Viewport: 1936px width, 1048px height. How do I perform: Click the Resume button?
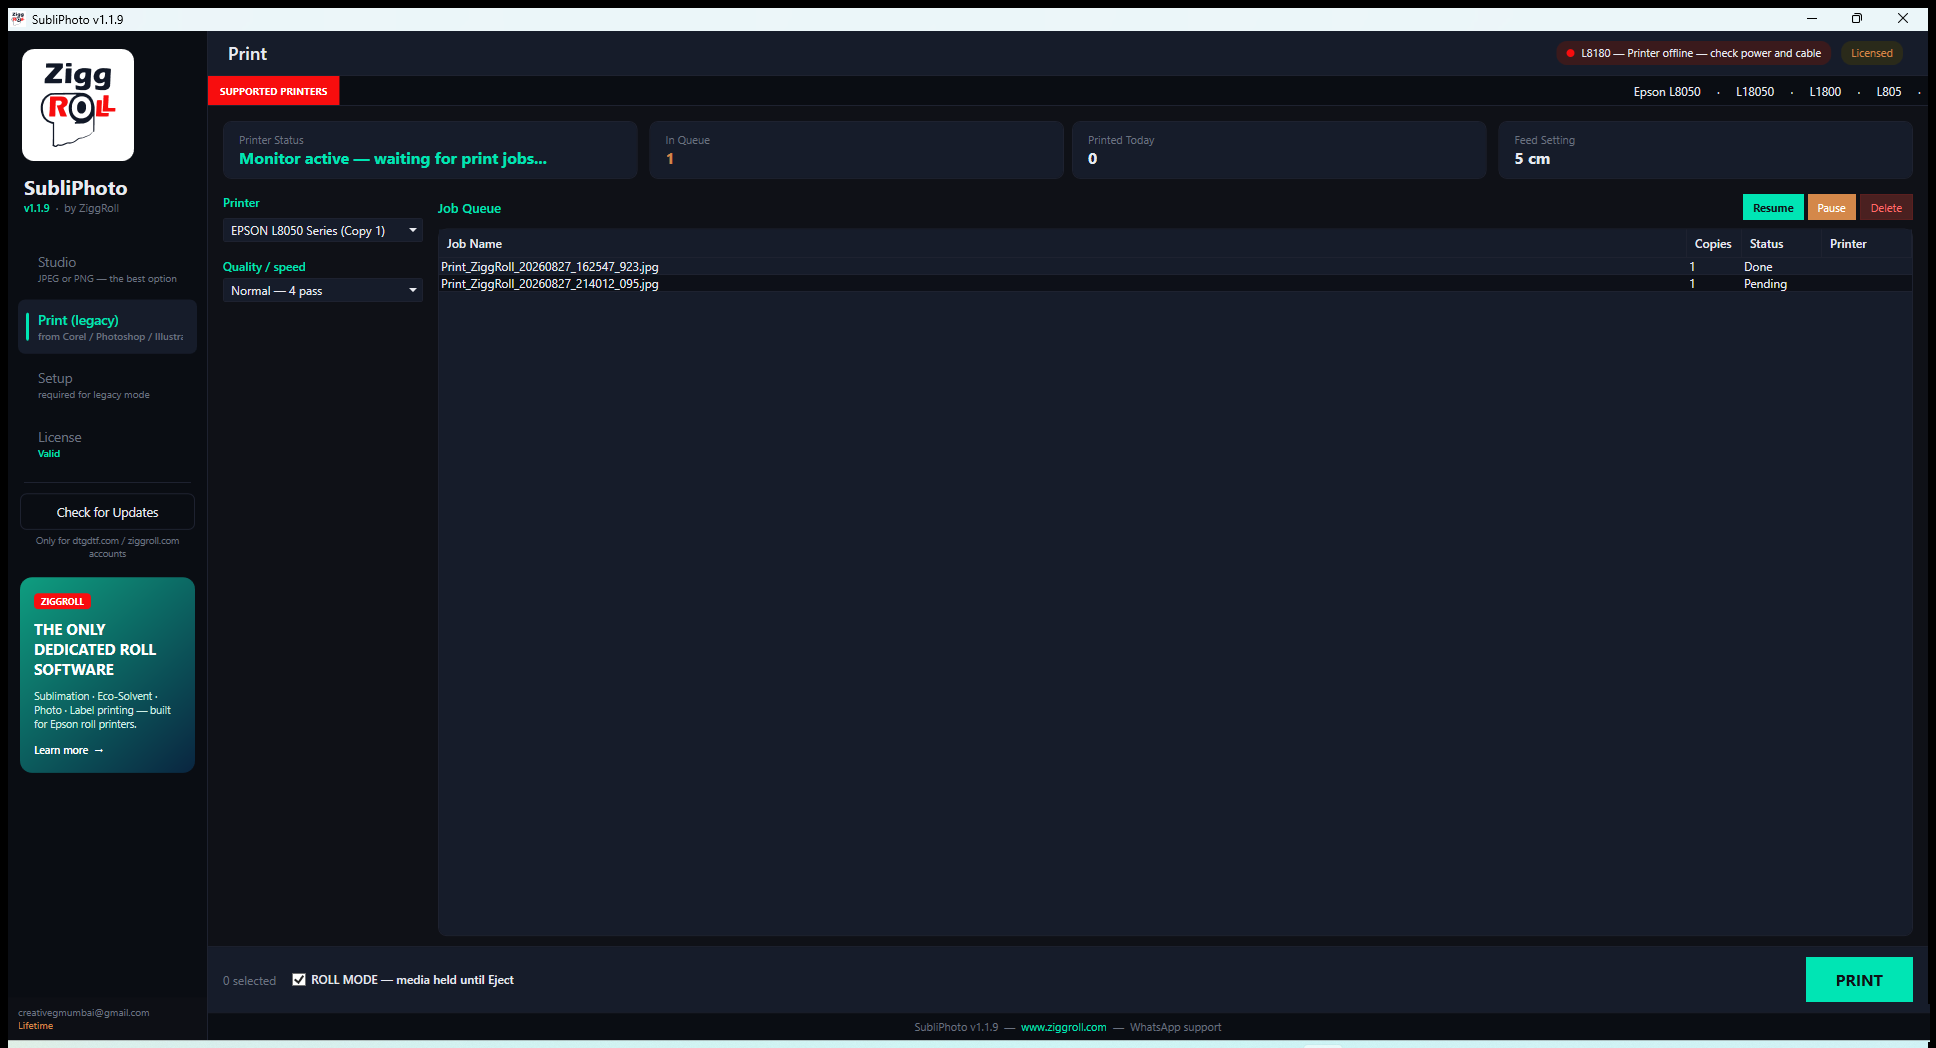[x=1773, y=208]
